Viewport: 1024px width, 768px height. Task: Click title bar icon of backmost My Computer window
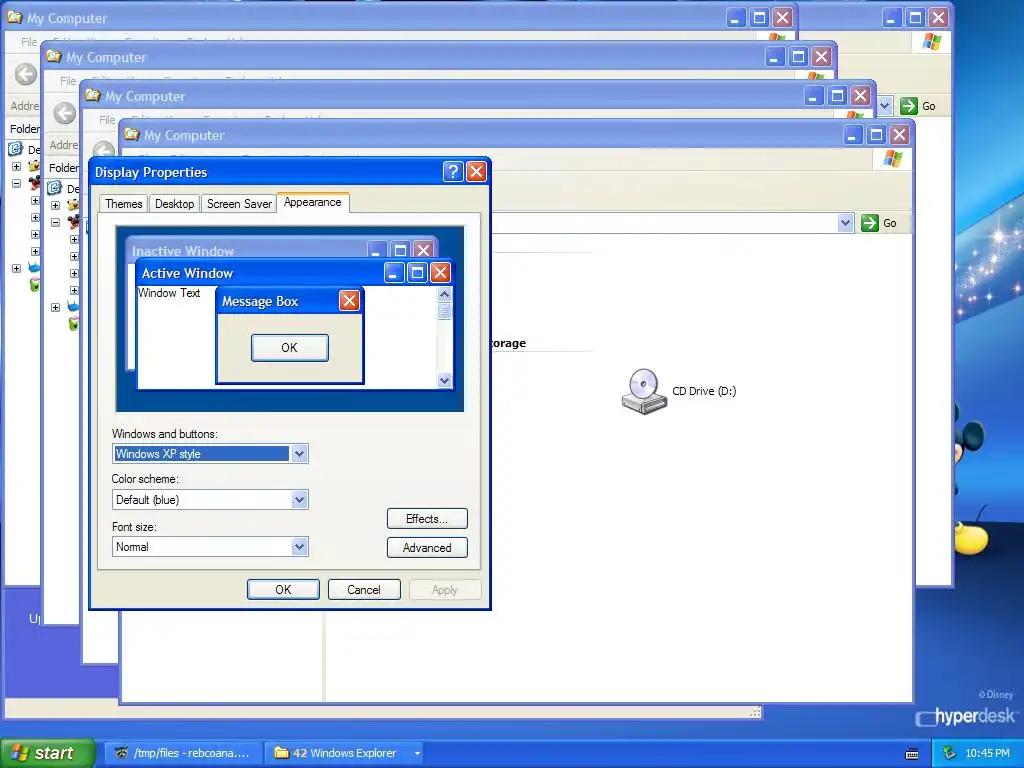point(15,18)
